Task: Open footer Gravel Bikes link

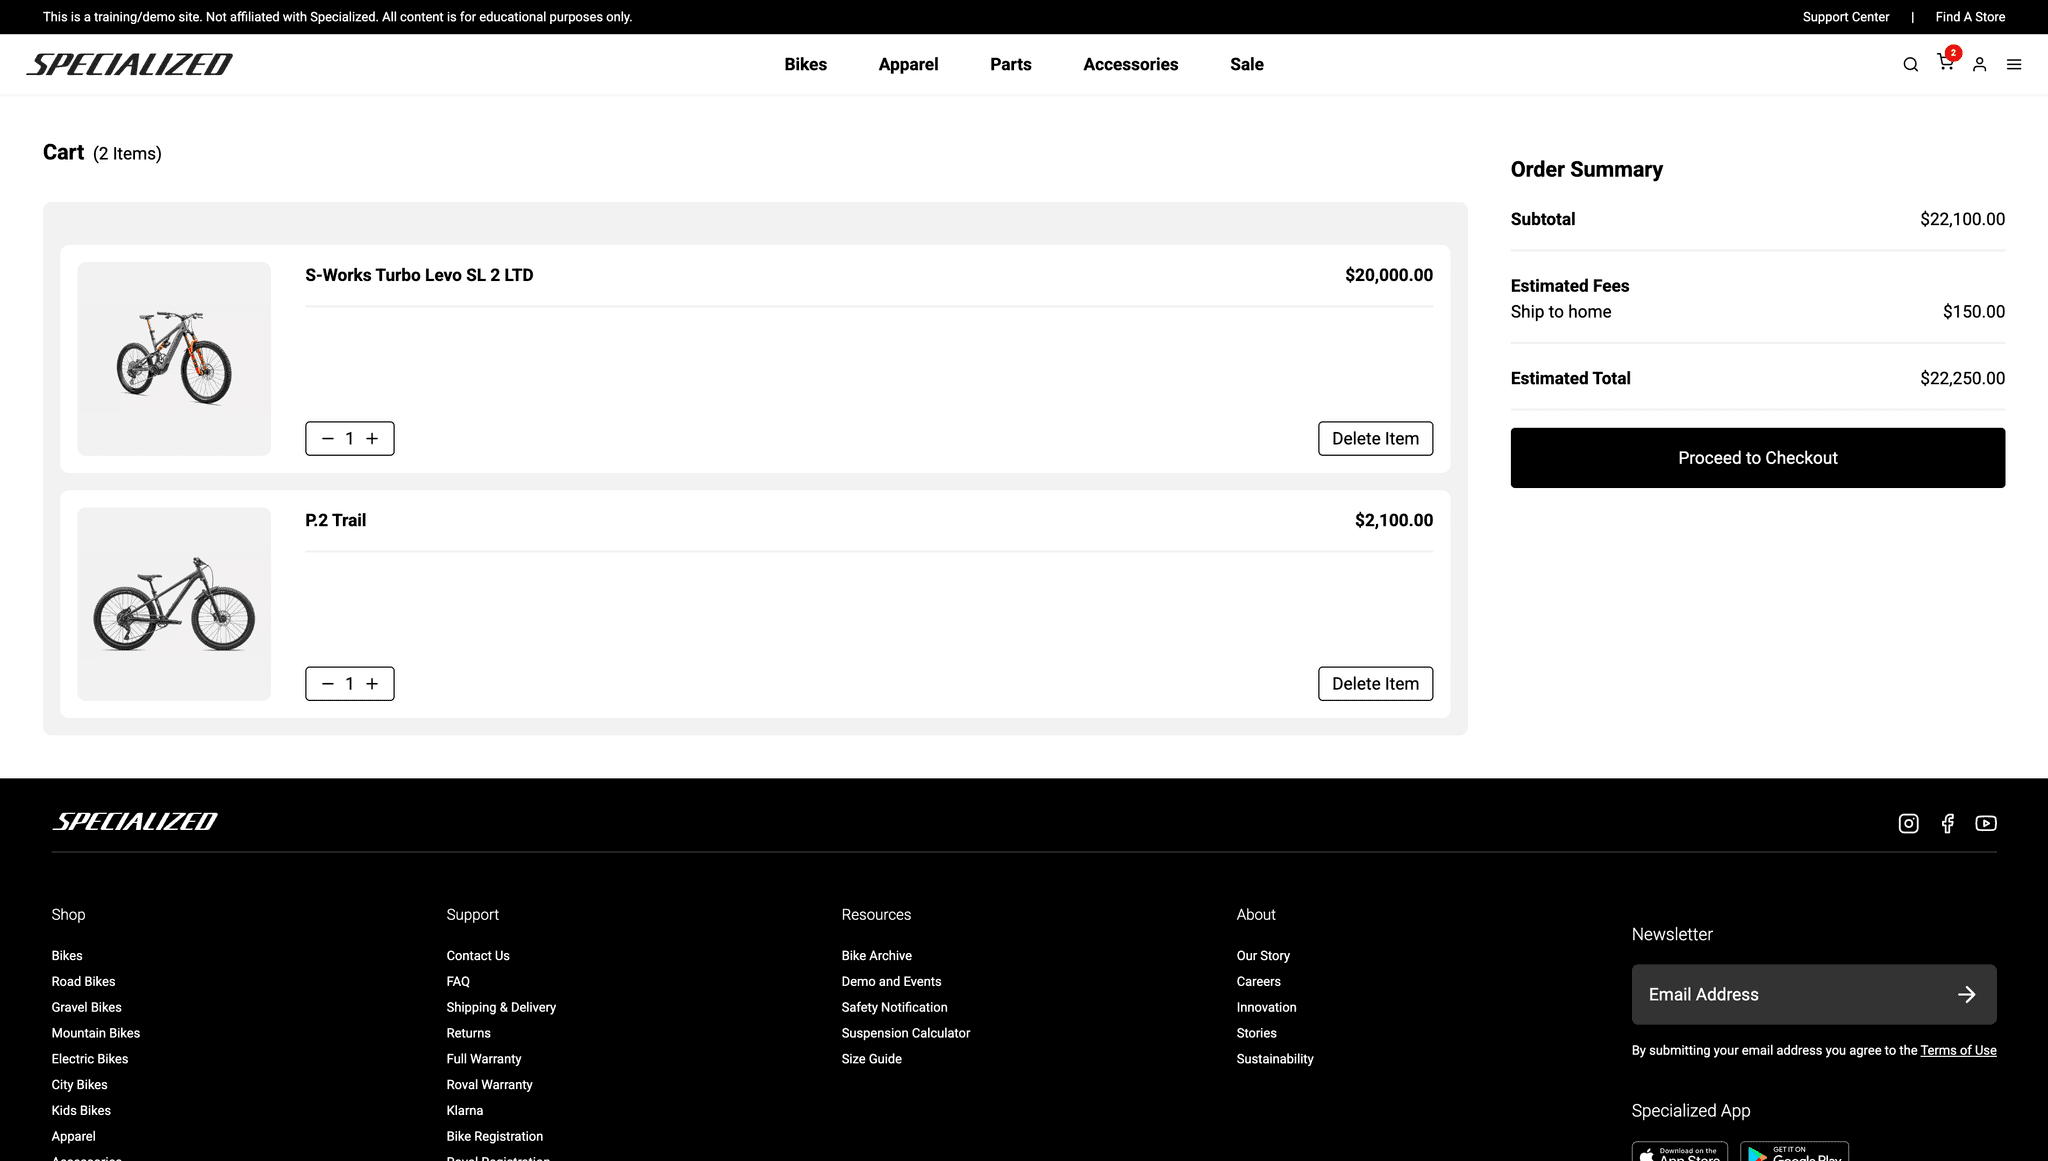Action: 86,1008
